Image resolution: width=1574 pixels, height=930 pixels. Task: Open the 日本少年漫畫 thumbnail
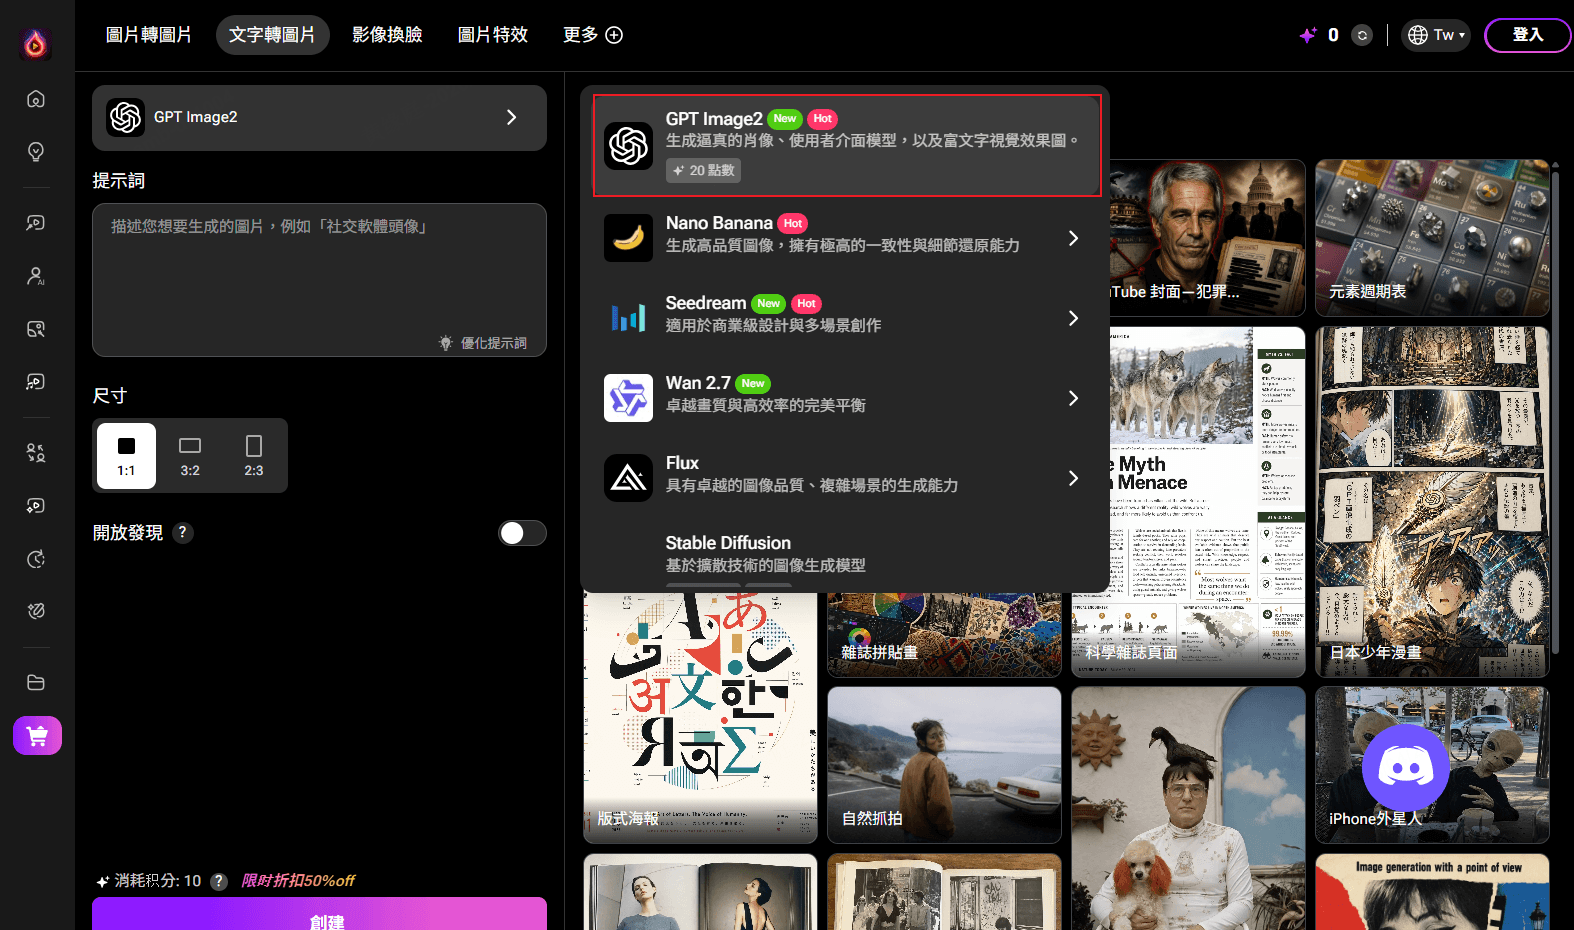1432,502
